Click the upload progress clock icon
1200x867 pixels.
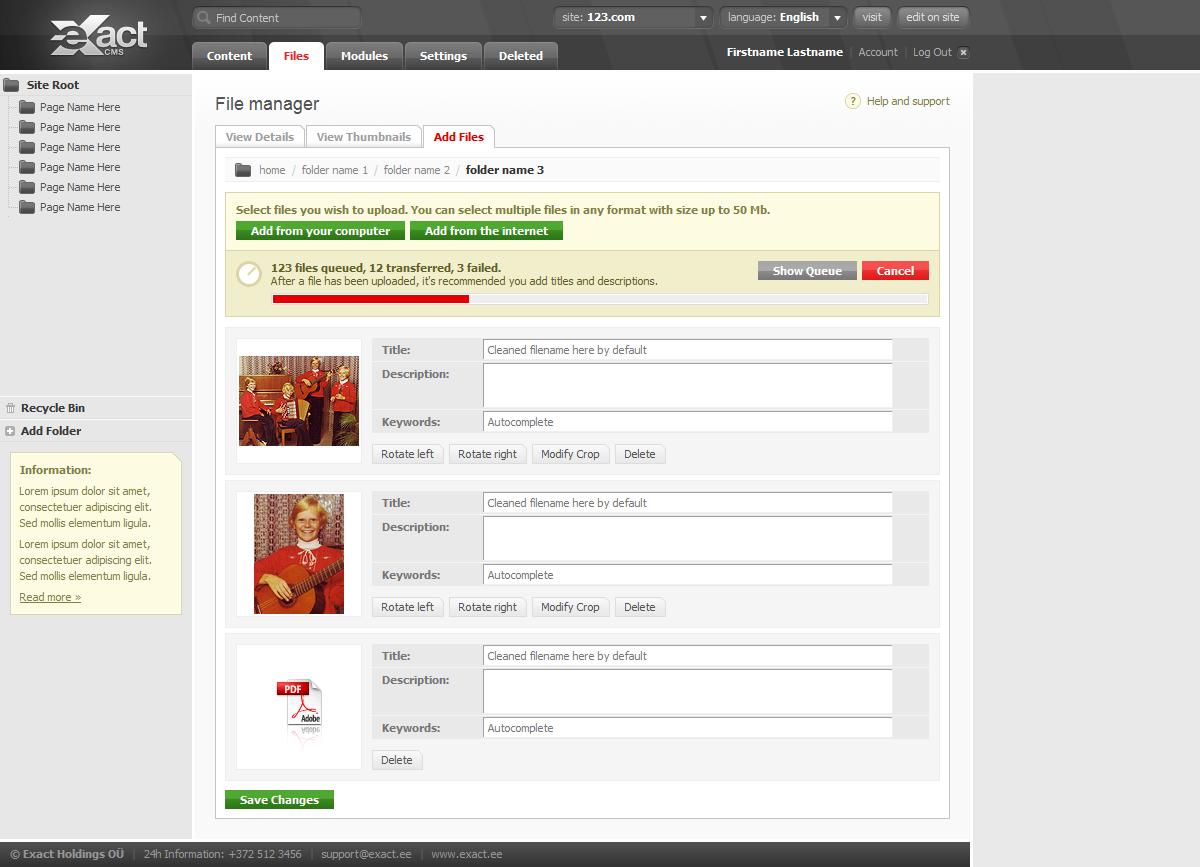(249, 274)
